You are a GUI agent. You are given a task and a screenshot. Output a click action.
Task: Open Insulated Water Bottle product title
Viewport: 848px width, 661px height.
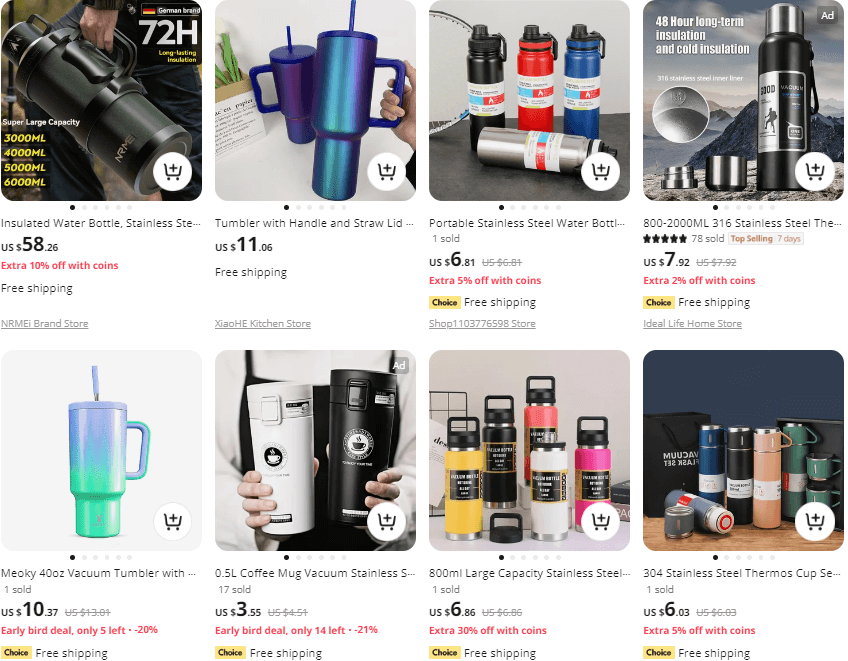point(101,223)
